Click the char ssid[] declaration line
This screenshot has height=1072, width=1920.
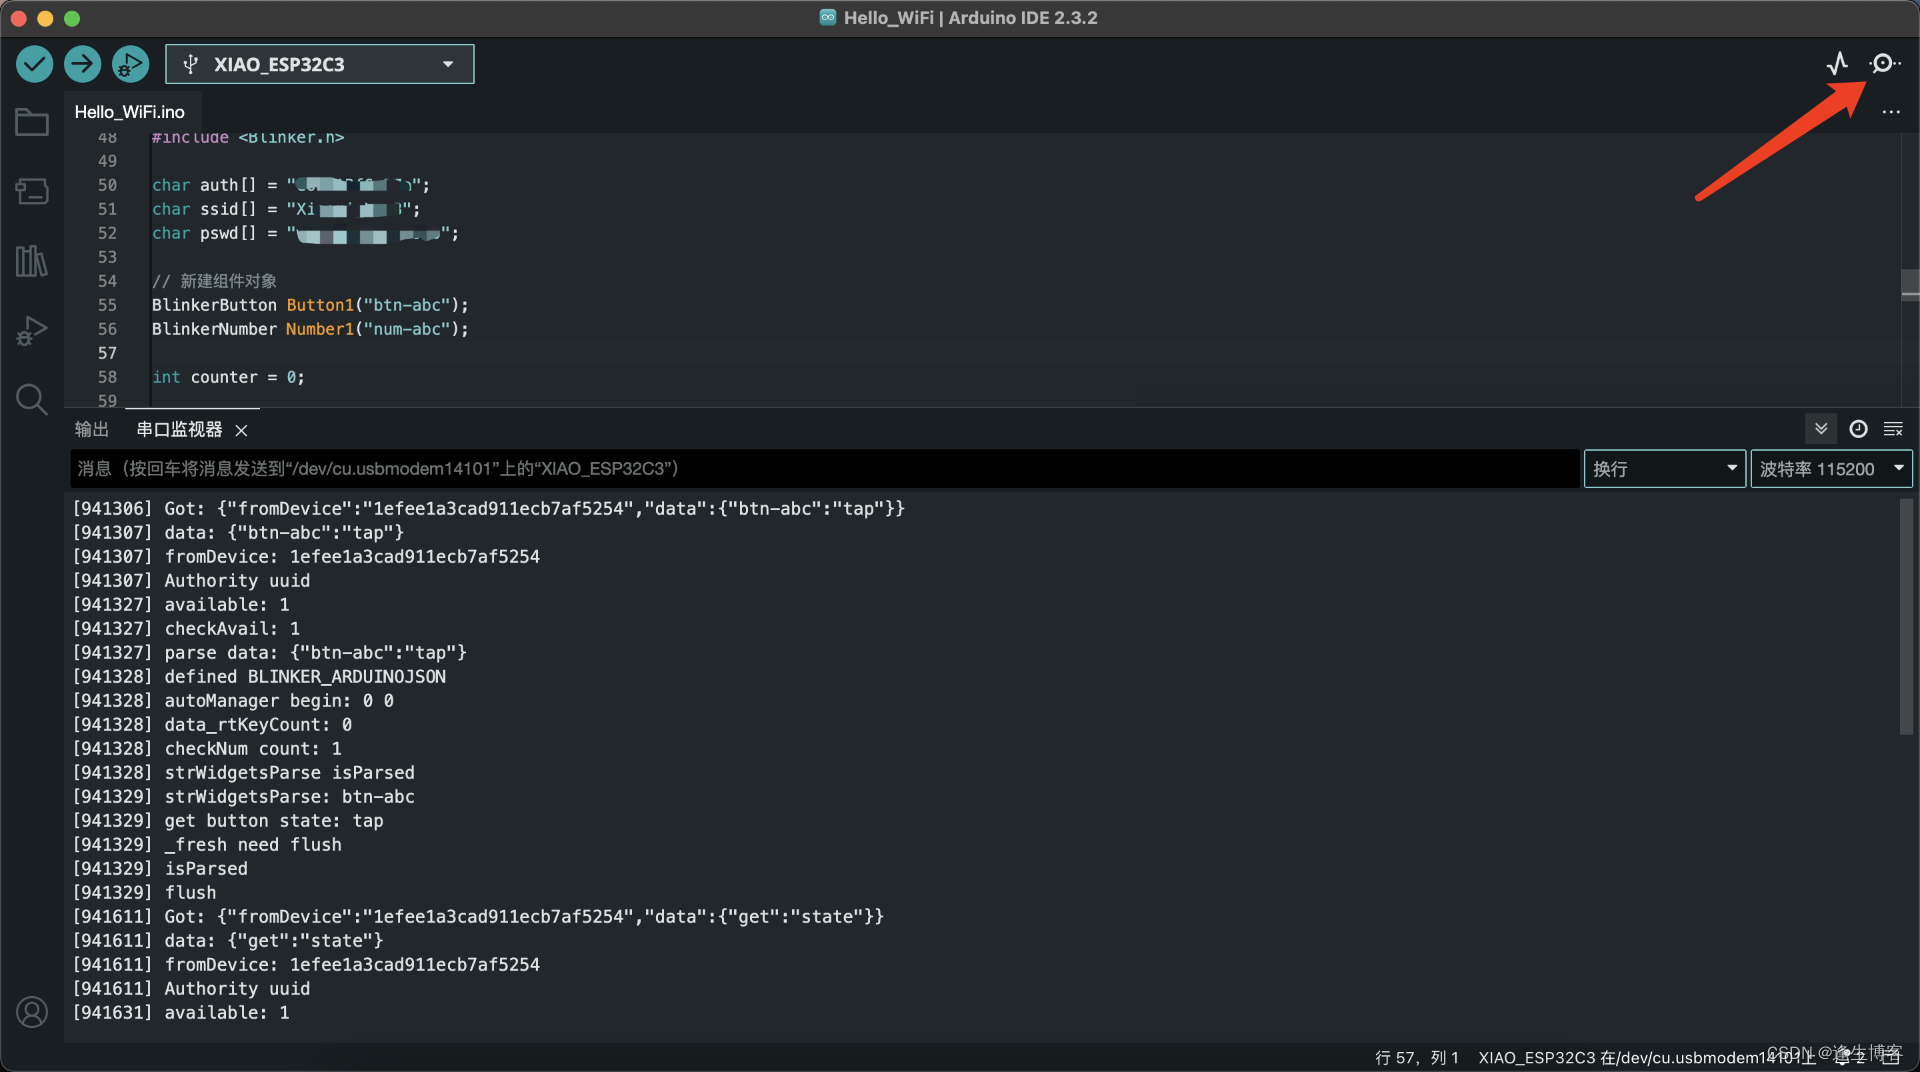(x=286, y=209)
